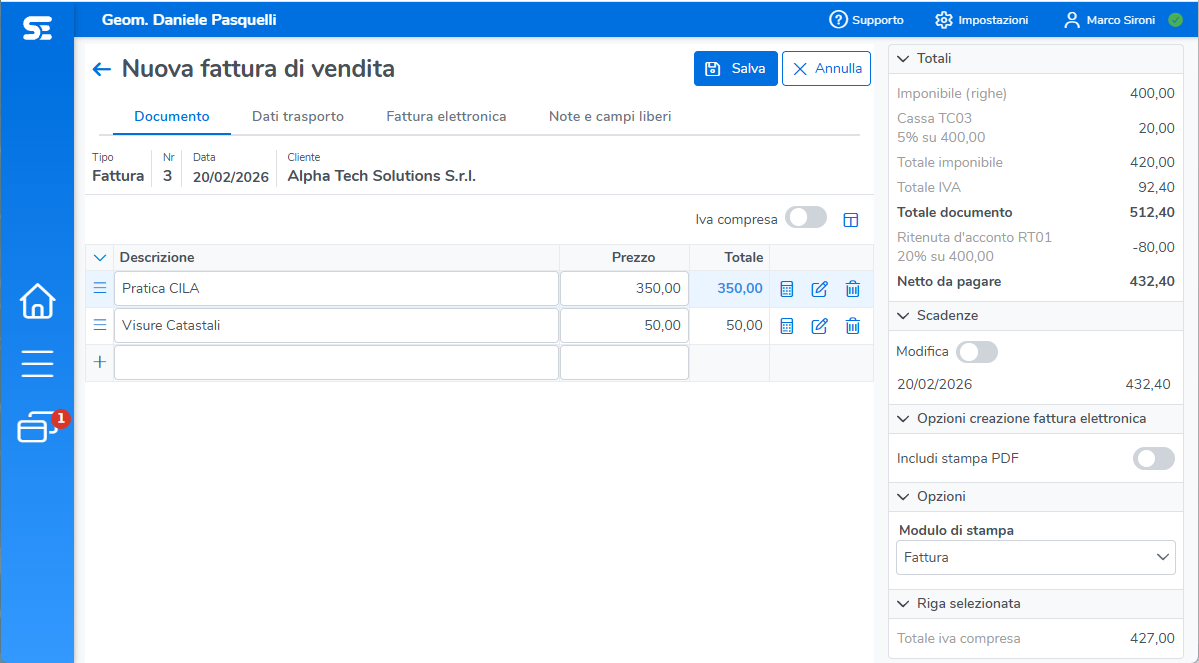Click the blue 350,00 row total
Image resolution: width=1199 pixels, height=663 pixels.
739,288
